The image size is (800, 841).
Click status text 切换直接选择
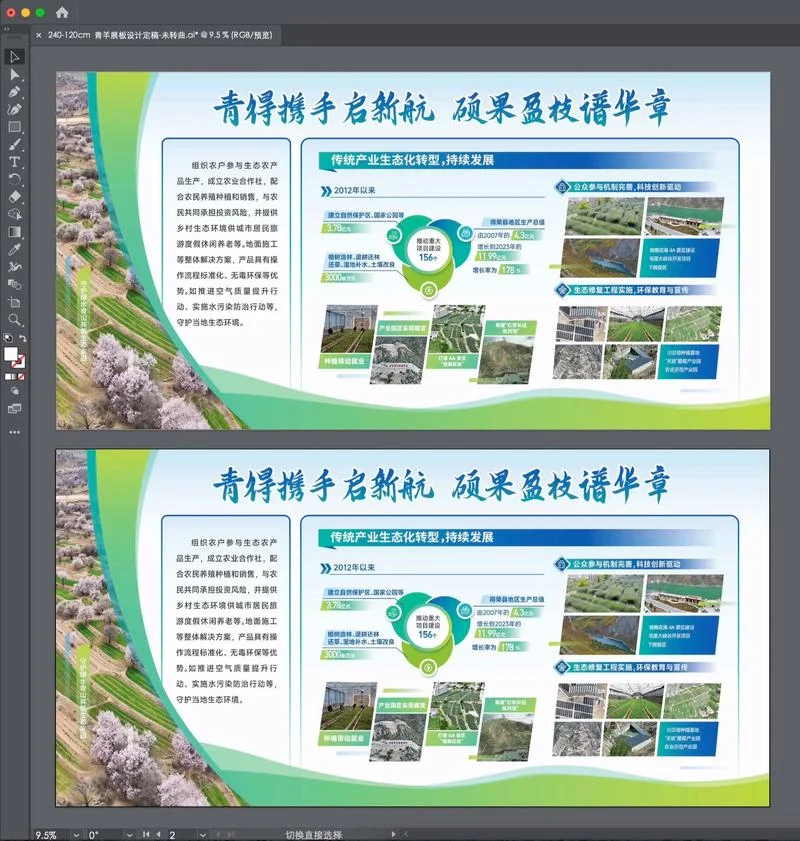(314, 835)
